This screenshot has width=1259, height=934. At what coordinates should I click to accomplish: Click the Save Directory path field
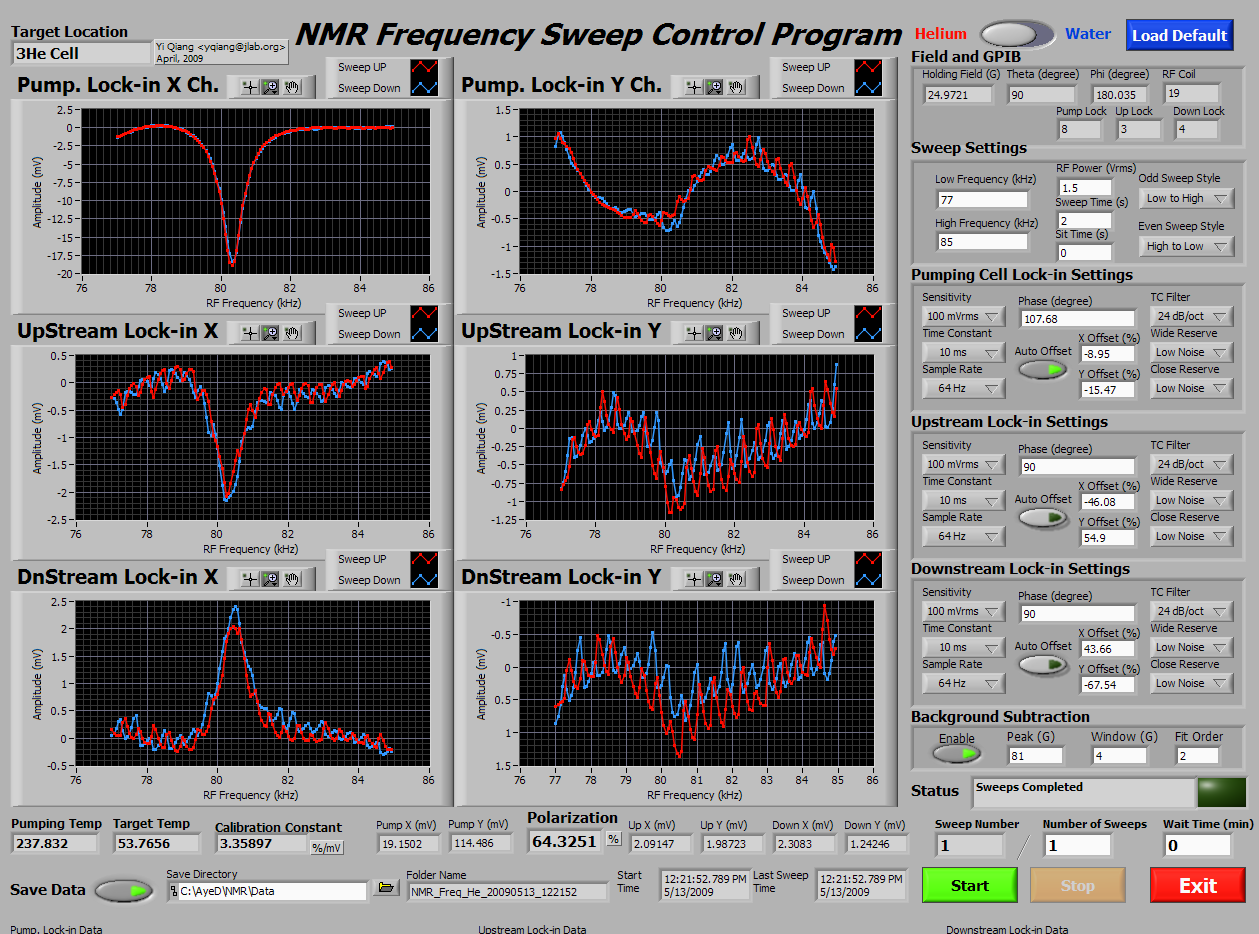click(x=267, y=891)
